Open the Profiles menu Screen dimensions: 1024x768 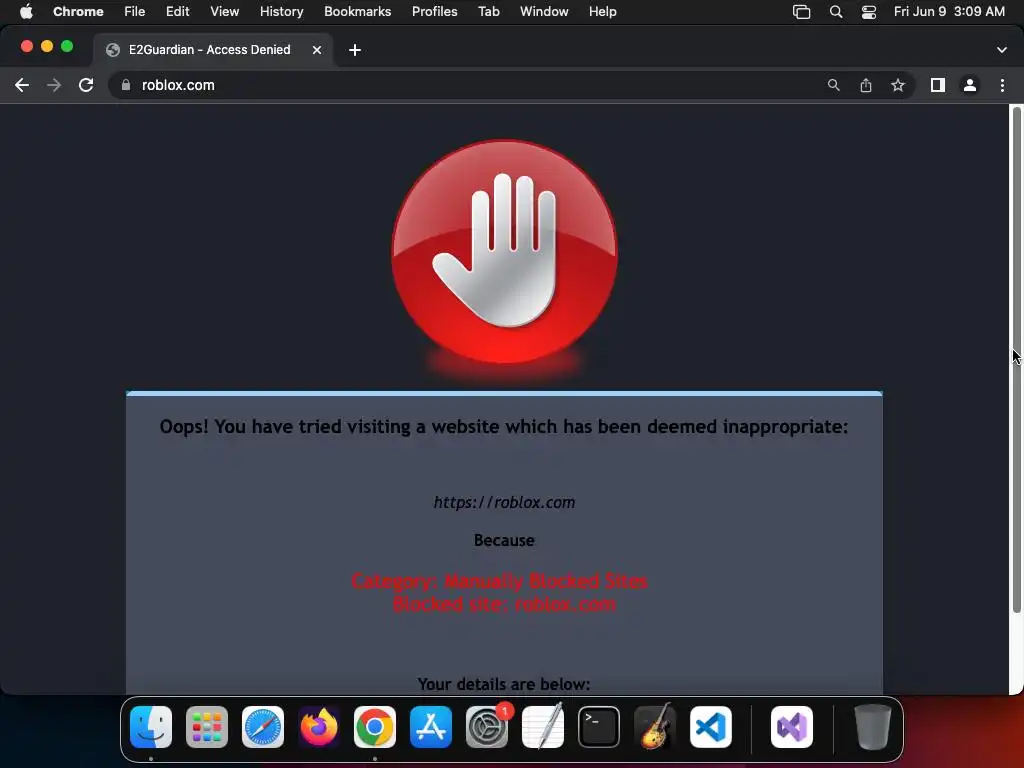(434, 12)
